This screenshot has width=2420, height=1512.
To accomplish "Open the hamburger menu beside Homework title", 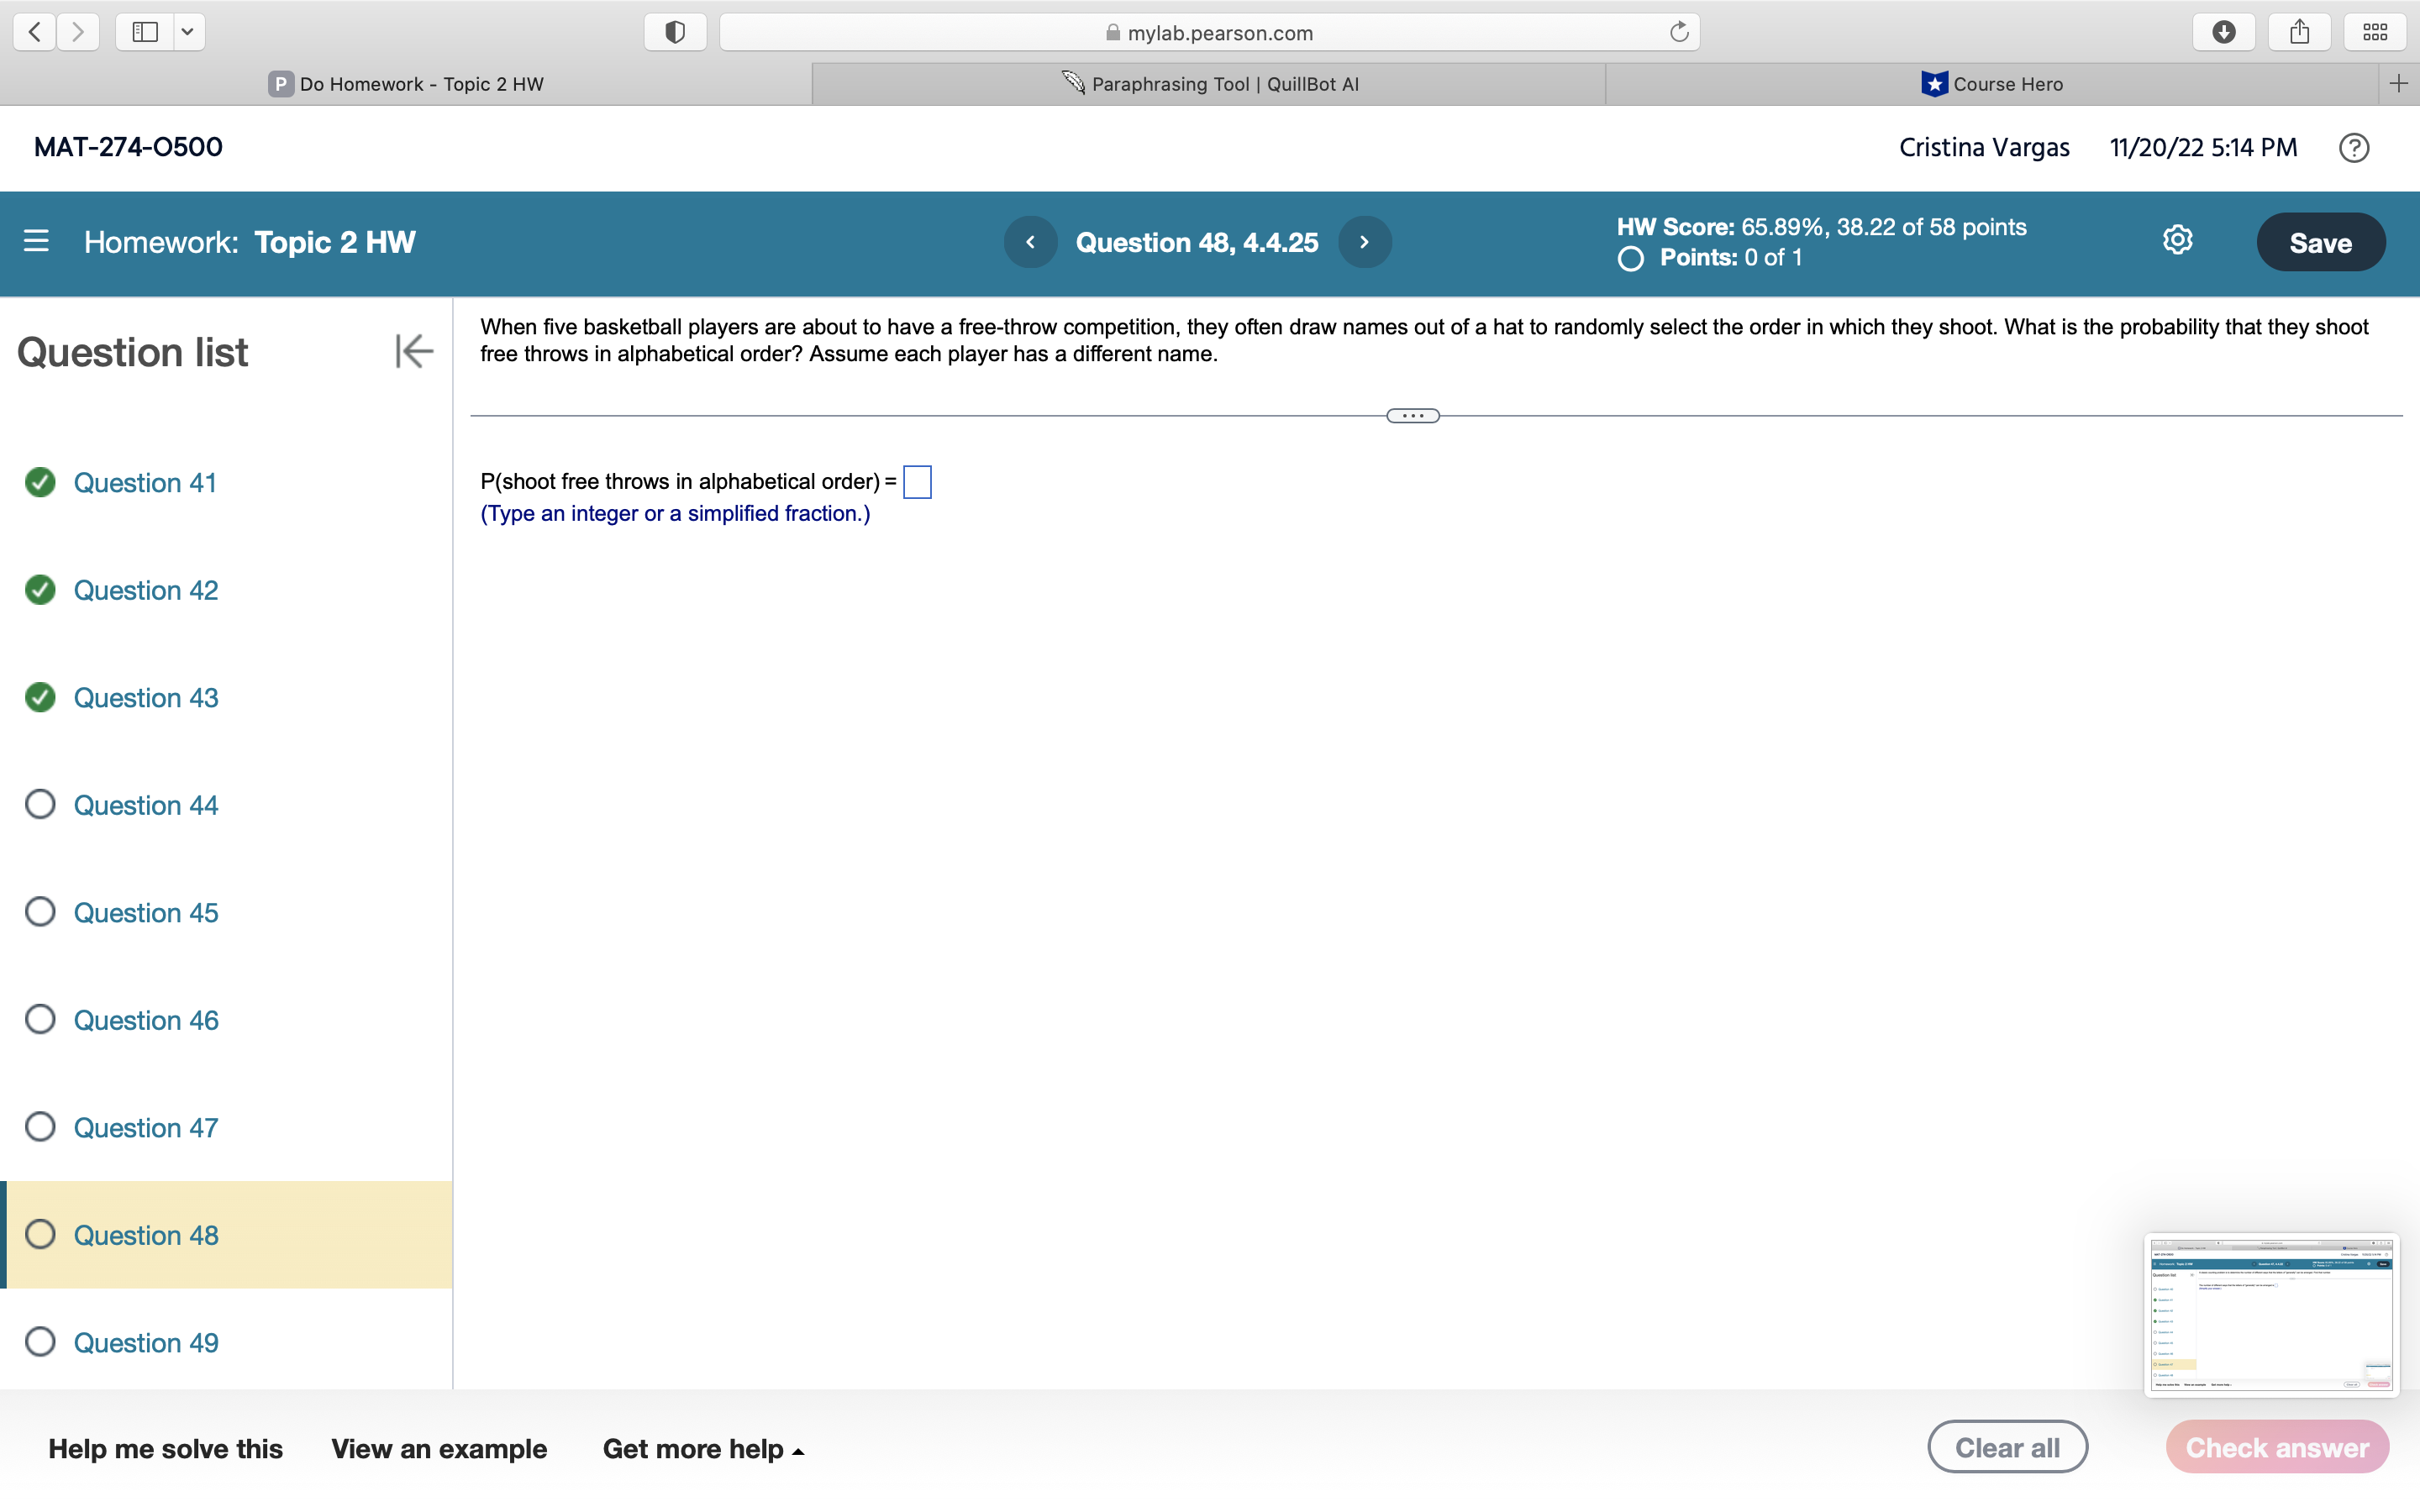I will [x=36, y=241].
